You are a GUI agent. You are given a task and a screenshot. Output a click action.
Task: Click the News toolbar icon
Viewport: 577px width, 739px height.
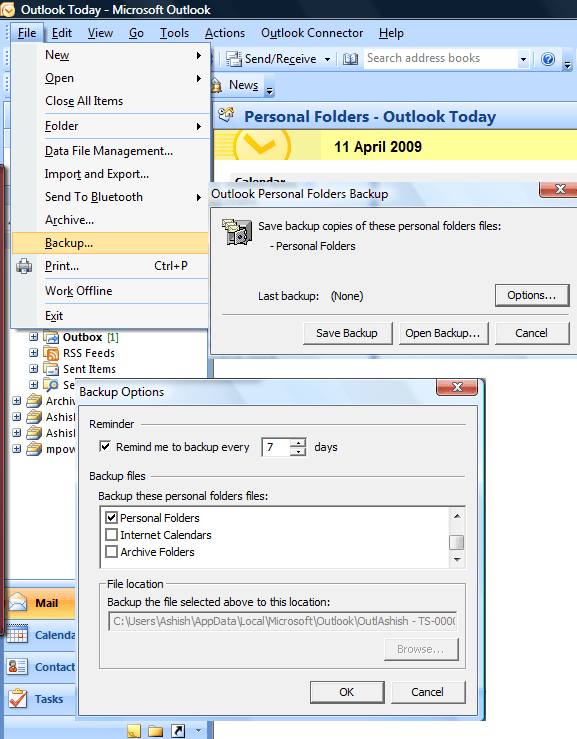coord(217,85)
